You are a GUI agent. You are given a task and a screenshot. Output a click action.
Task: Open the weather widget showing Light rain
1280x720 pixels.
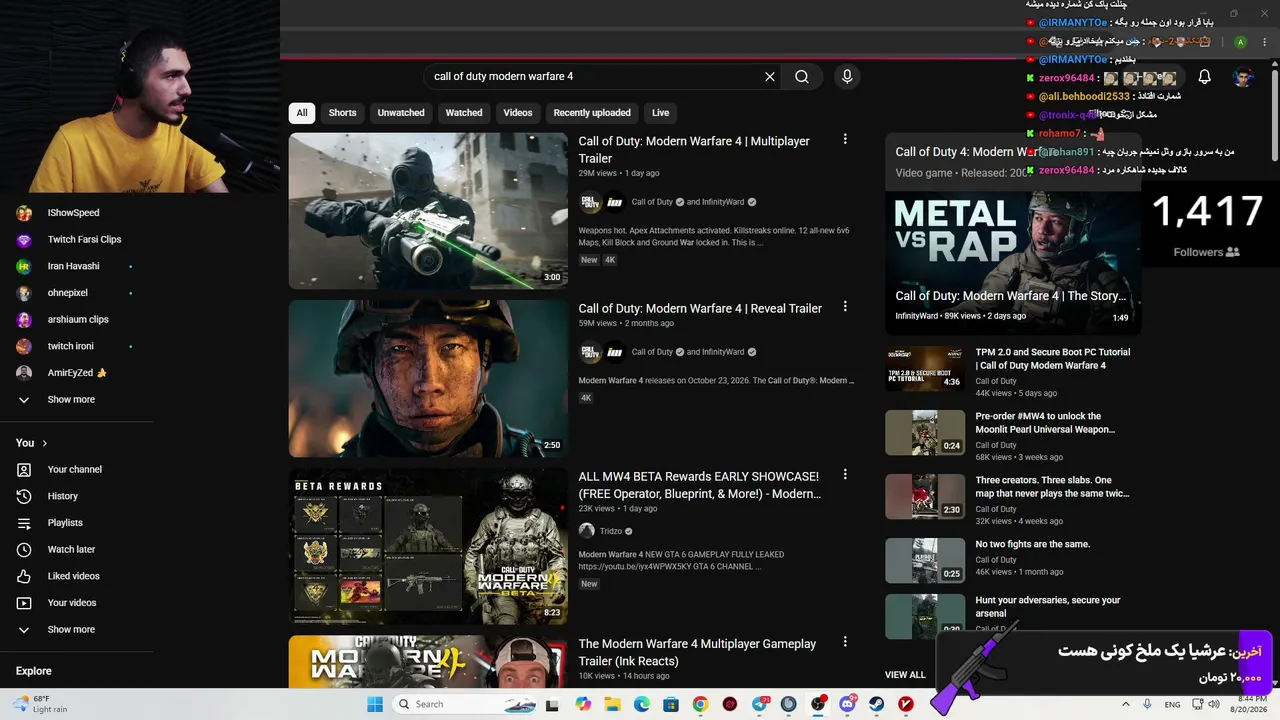pyautogui.click(x=40, y=704)
